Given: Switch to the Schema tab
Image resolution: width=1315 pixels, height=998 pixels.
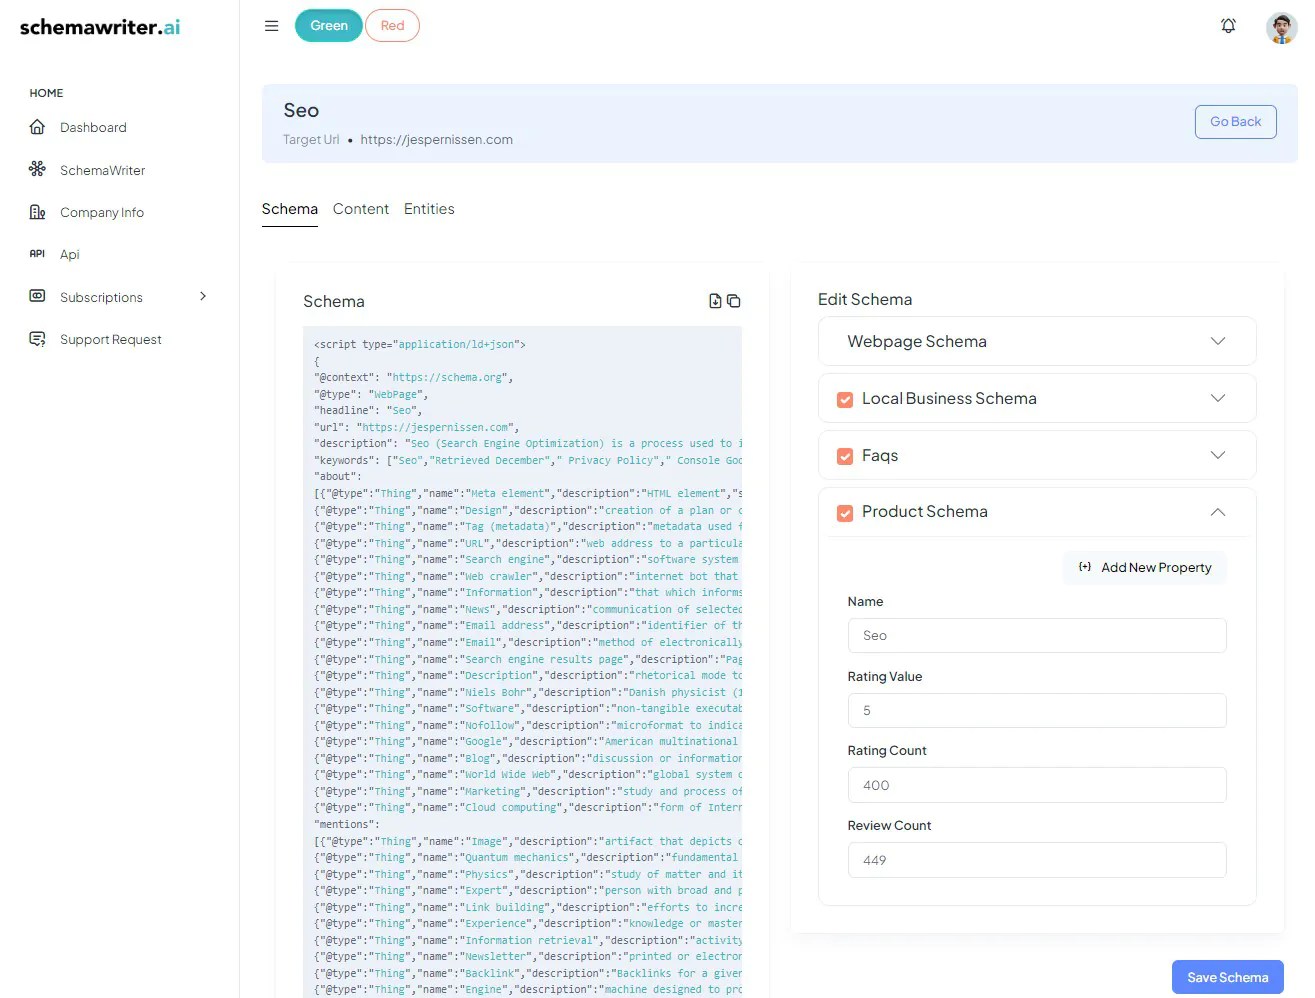Looking at the screenshot, I should click(290, 209).
